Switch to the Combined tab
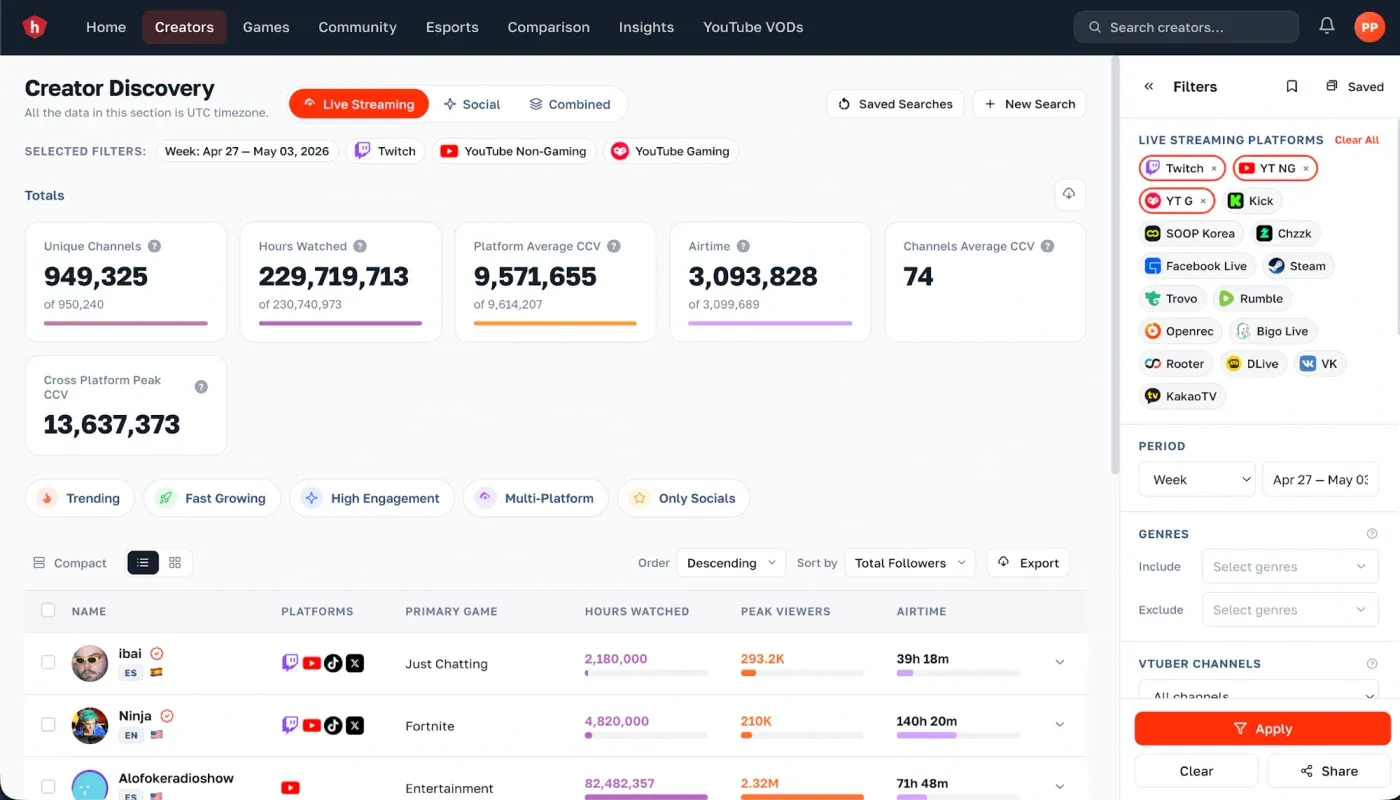The width and height of the screenshot is (1400, 800). (x=570, y=104)
